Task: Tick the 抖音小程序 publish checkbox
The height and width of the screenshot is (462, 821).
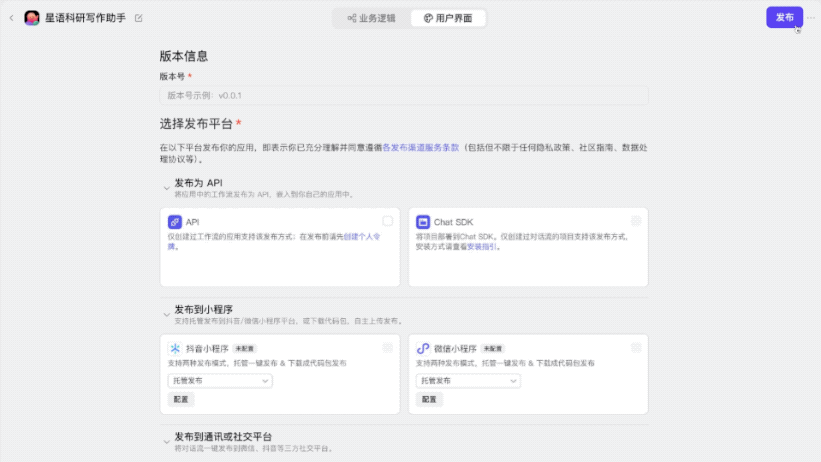Action: click(387, 348)
